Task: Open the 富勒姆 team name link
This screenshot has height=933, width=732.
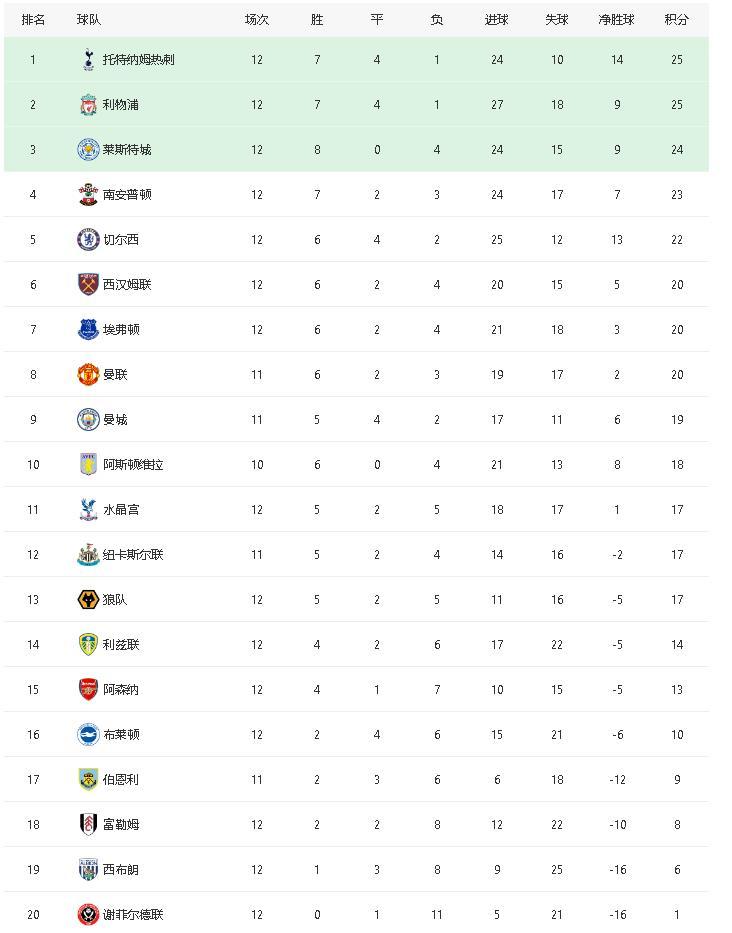Action: [121, 824]
